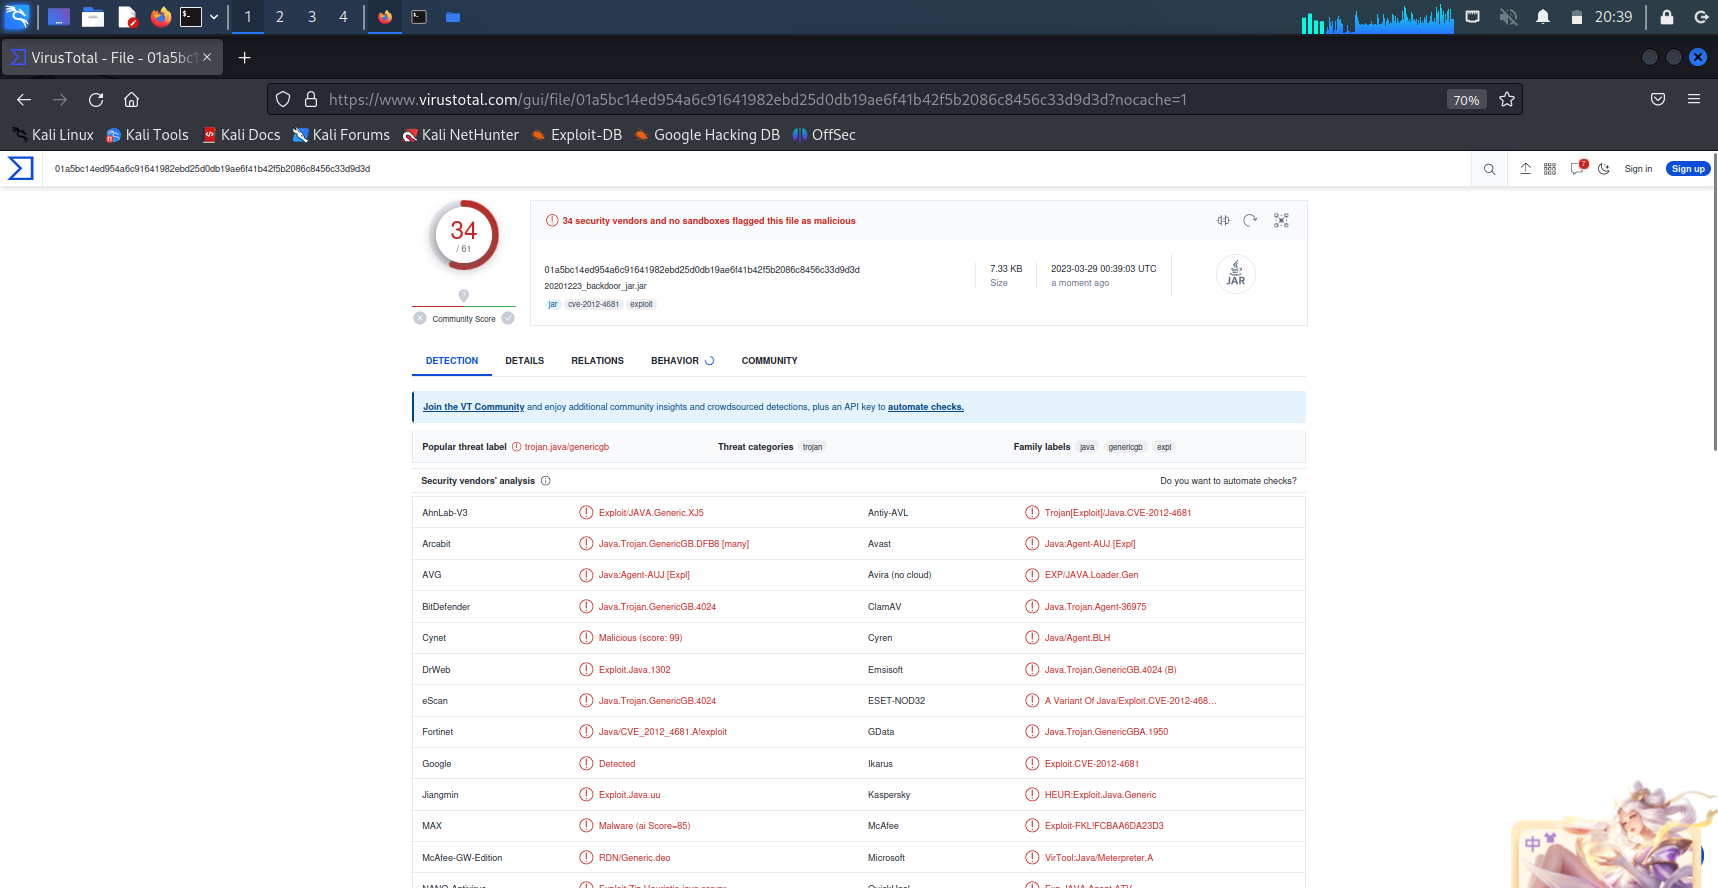Click the VirusTotal search magnifier icon
Viewport: 1718px width, 888px height.
click(x=1489, y=169)
